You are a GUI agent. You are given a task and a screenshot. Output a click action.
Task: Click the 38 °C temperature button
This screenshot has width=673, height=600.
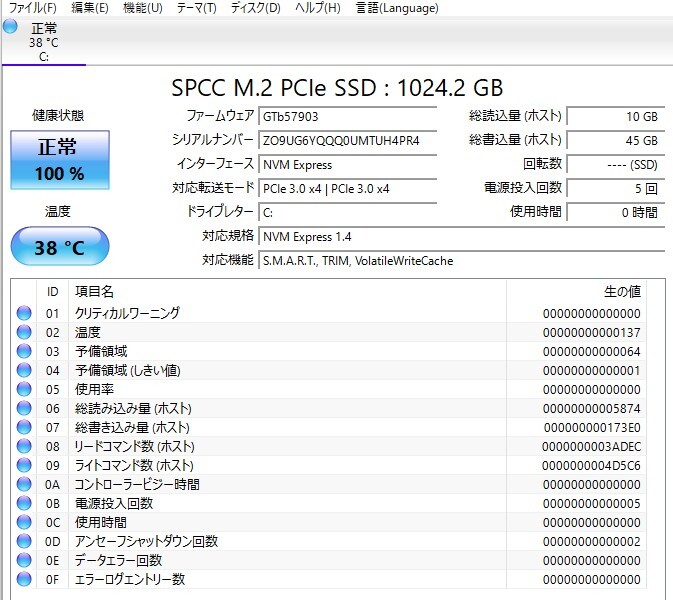59,247
